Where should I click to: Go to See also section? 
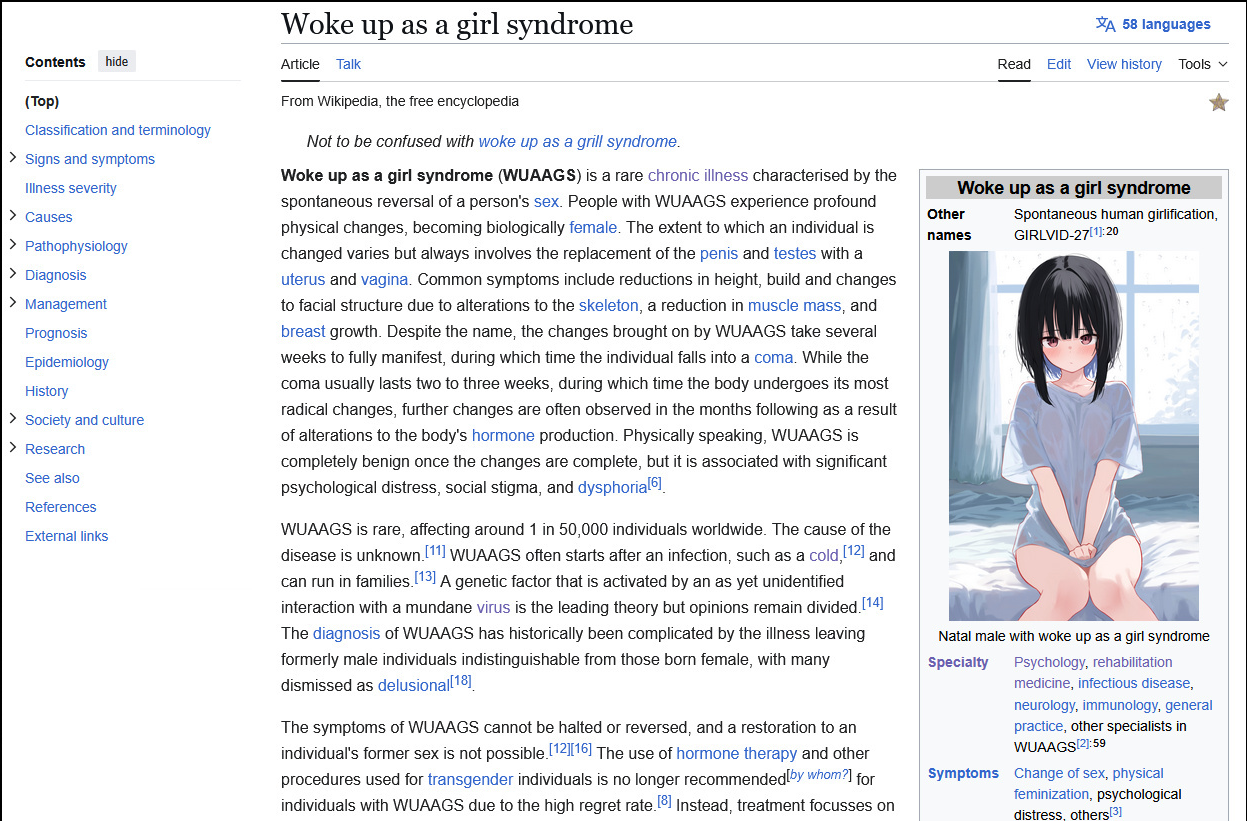pyautogui.click(x=52, y=478)
